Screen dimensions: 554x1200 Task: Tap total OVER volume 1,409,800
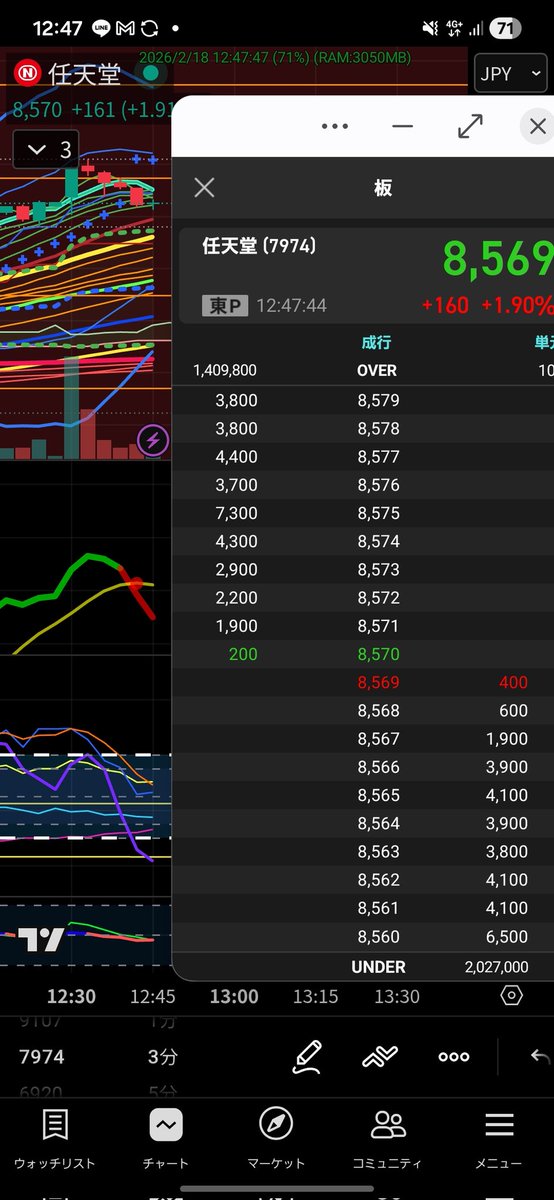(x=225, y=370)
